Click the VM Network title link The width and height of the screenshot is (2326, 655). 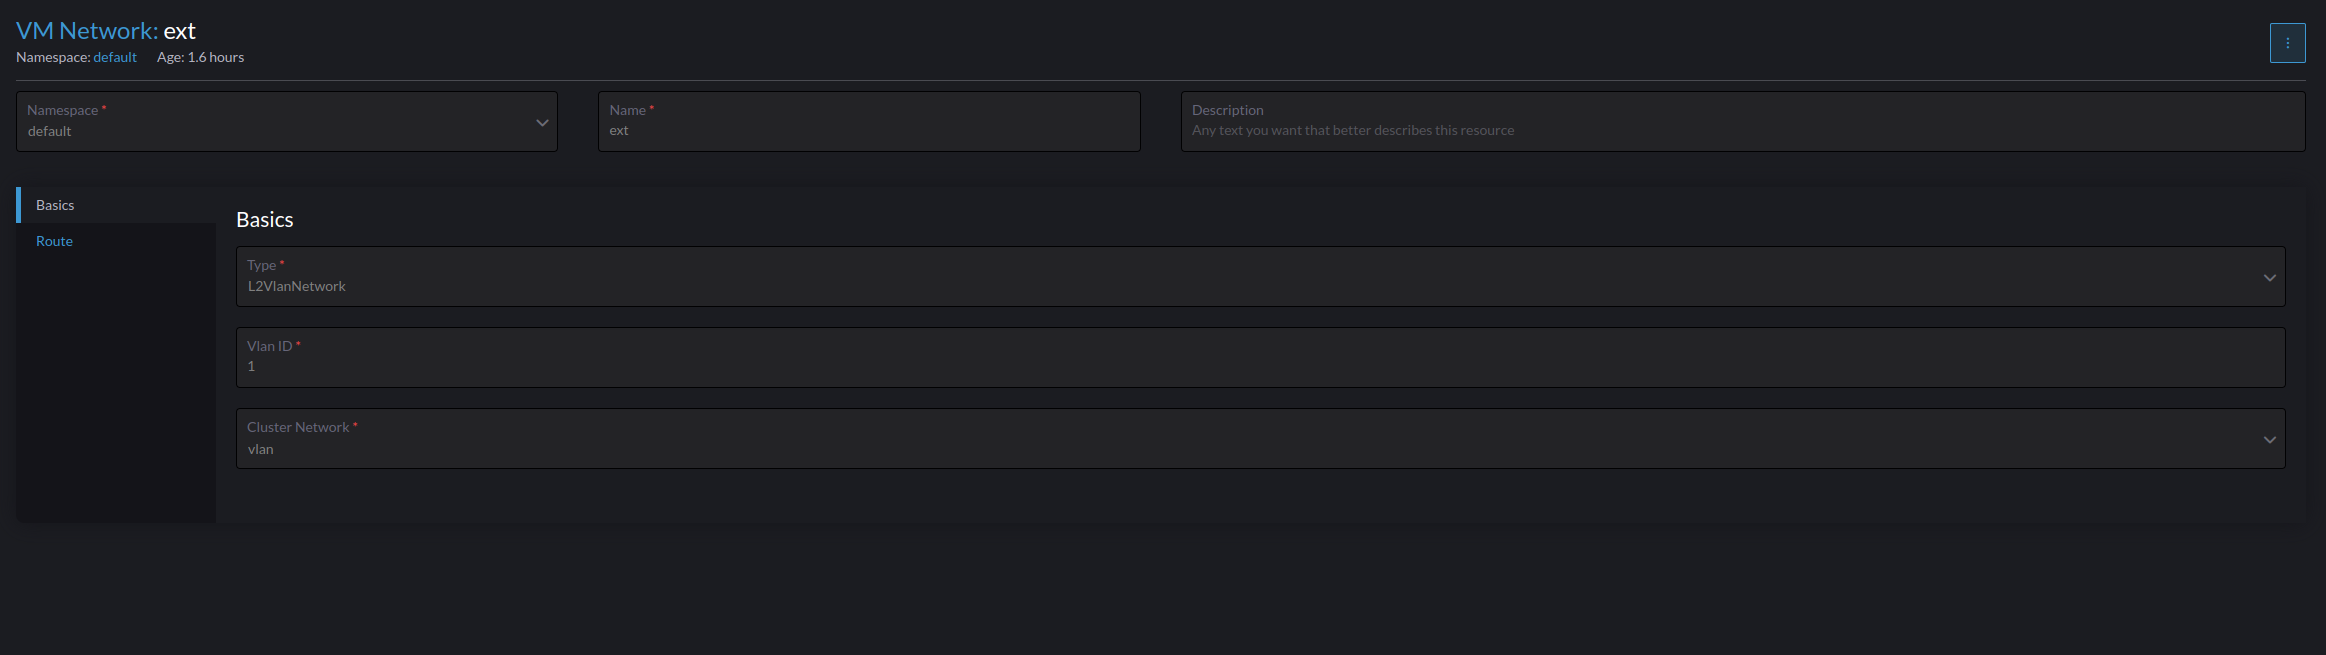85,30
